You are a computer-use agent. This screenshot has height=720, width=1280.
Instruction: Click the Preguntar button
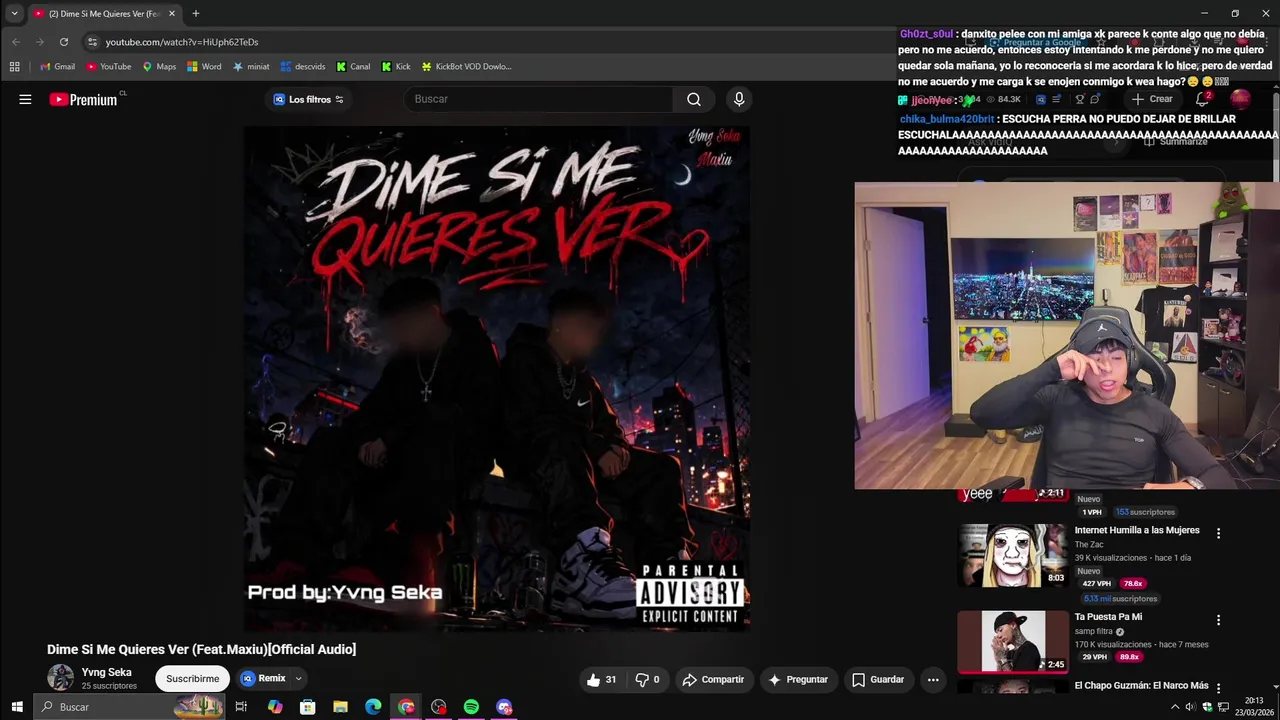click(x=798, y=680)
